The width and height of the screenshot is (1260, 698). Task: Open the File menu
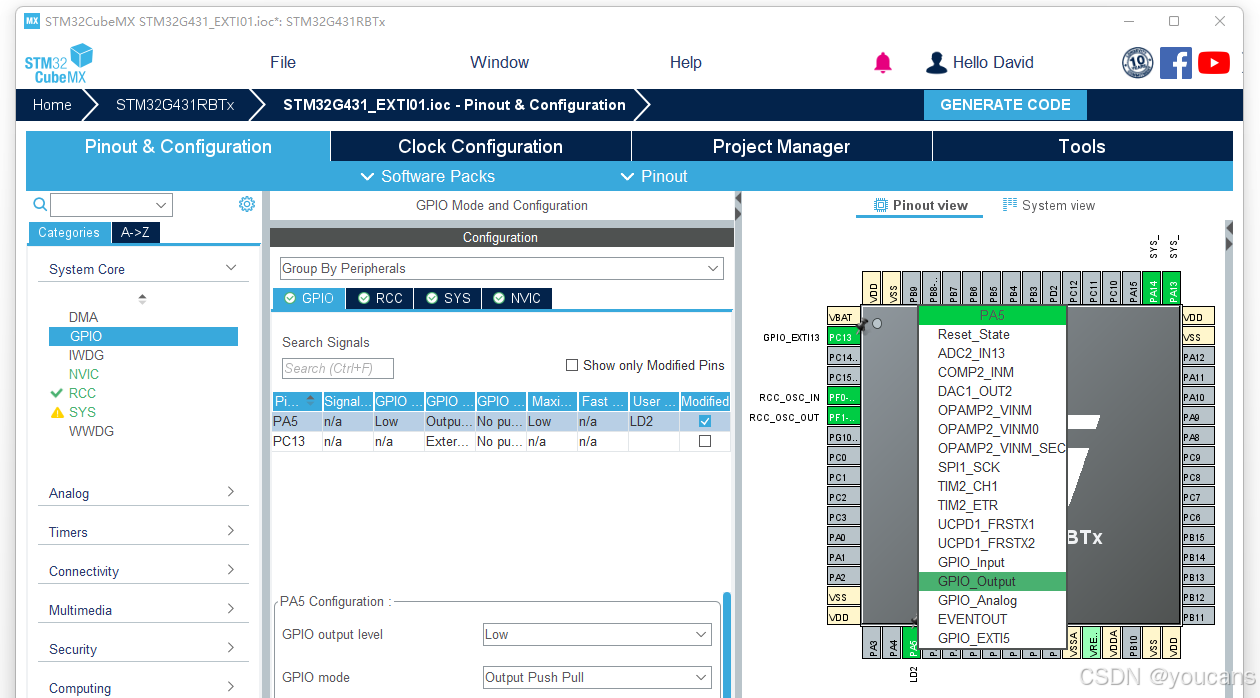pos(283,62)
